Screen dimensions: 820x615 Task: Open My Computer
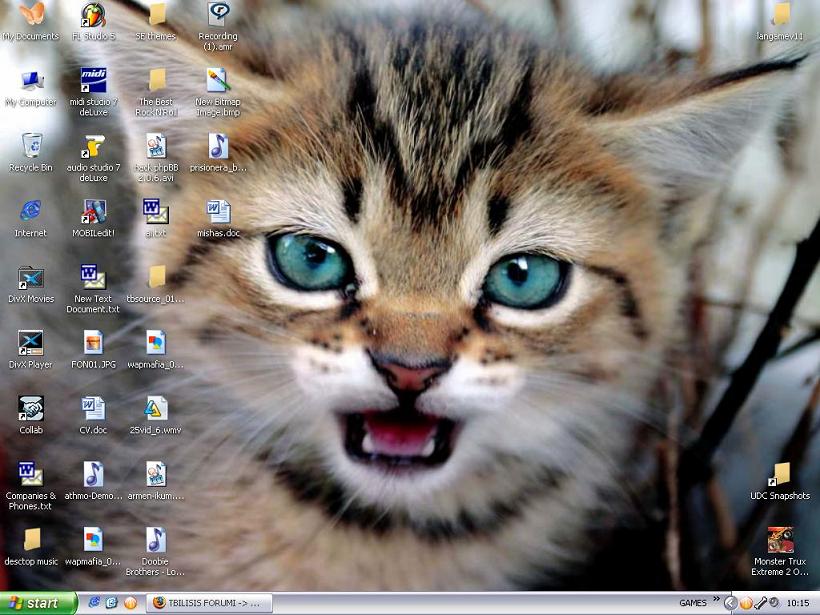click(x=31, y=82)
